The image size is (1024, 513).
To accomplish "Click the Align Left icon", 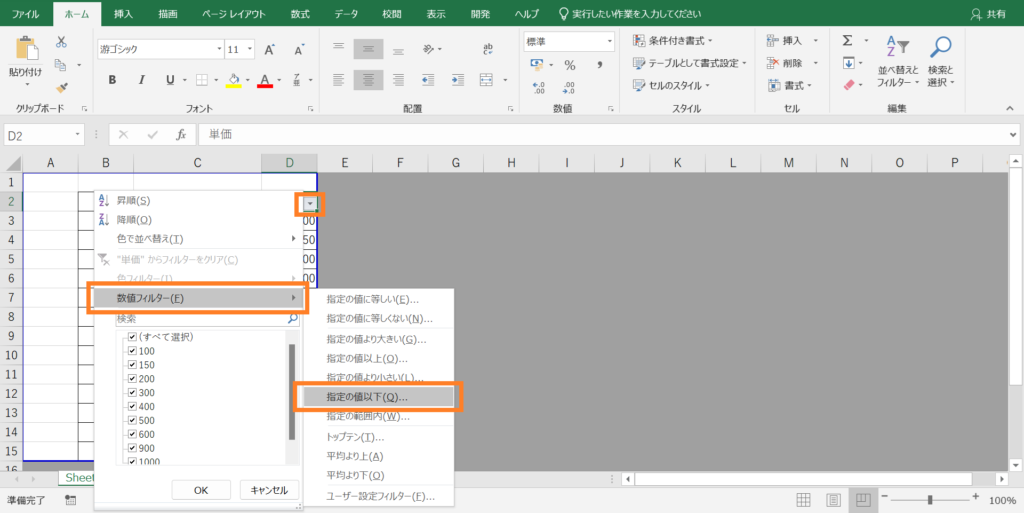I will click(x=338, y=80).
